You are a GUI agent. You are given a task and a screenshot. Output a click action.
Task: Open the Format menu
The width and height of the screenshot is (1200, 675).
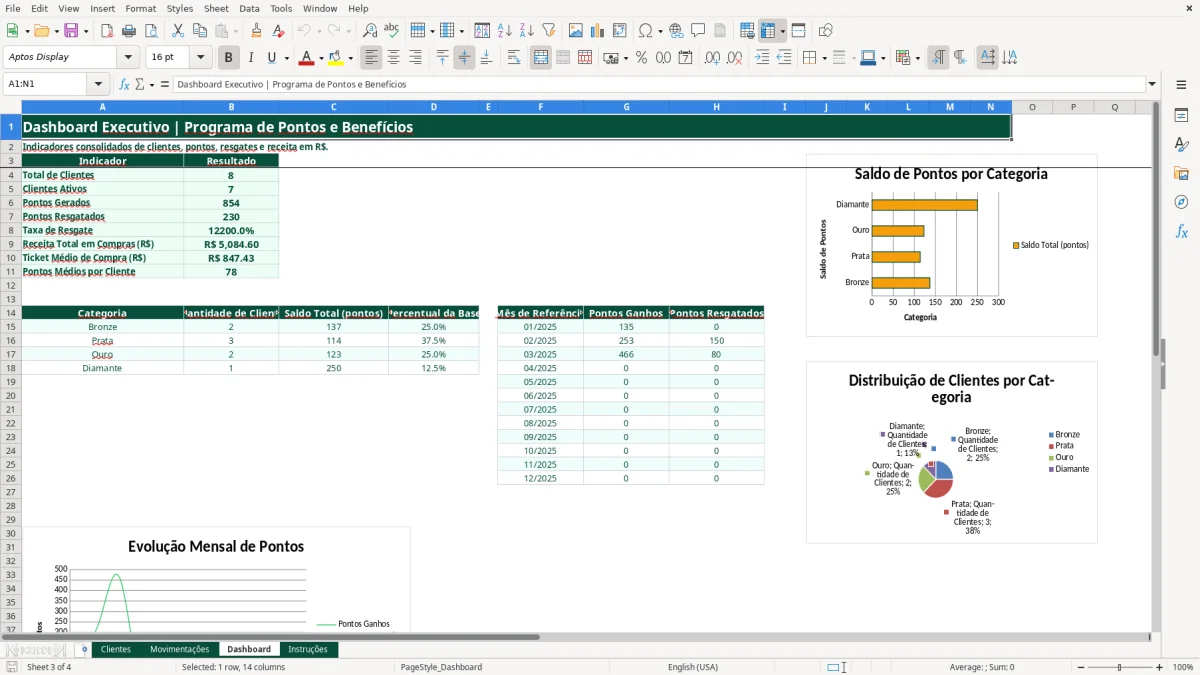click(140, 8)
